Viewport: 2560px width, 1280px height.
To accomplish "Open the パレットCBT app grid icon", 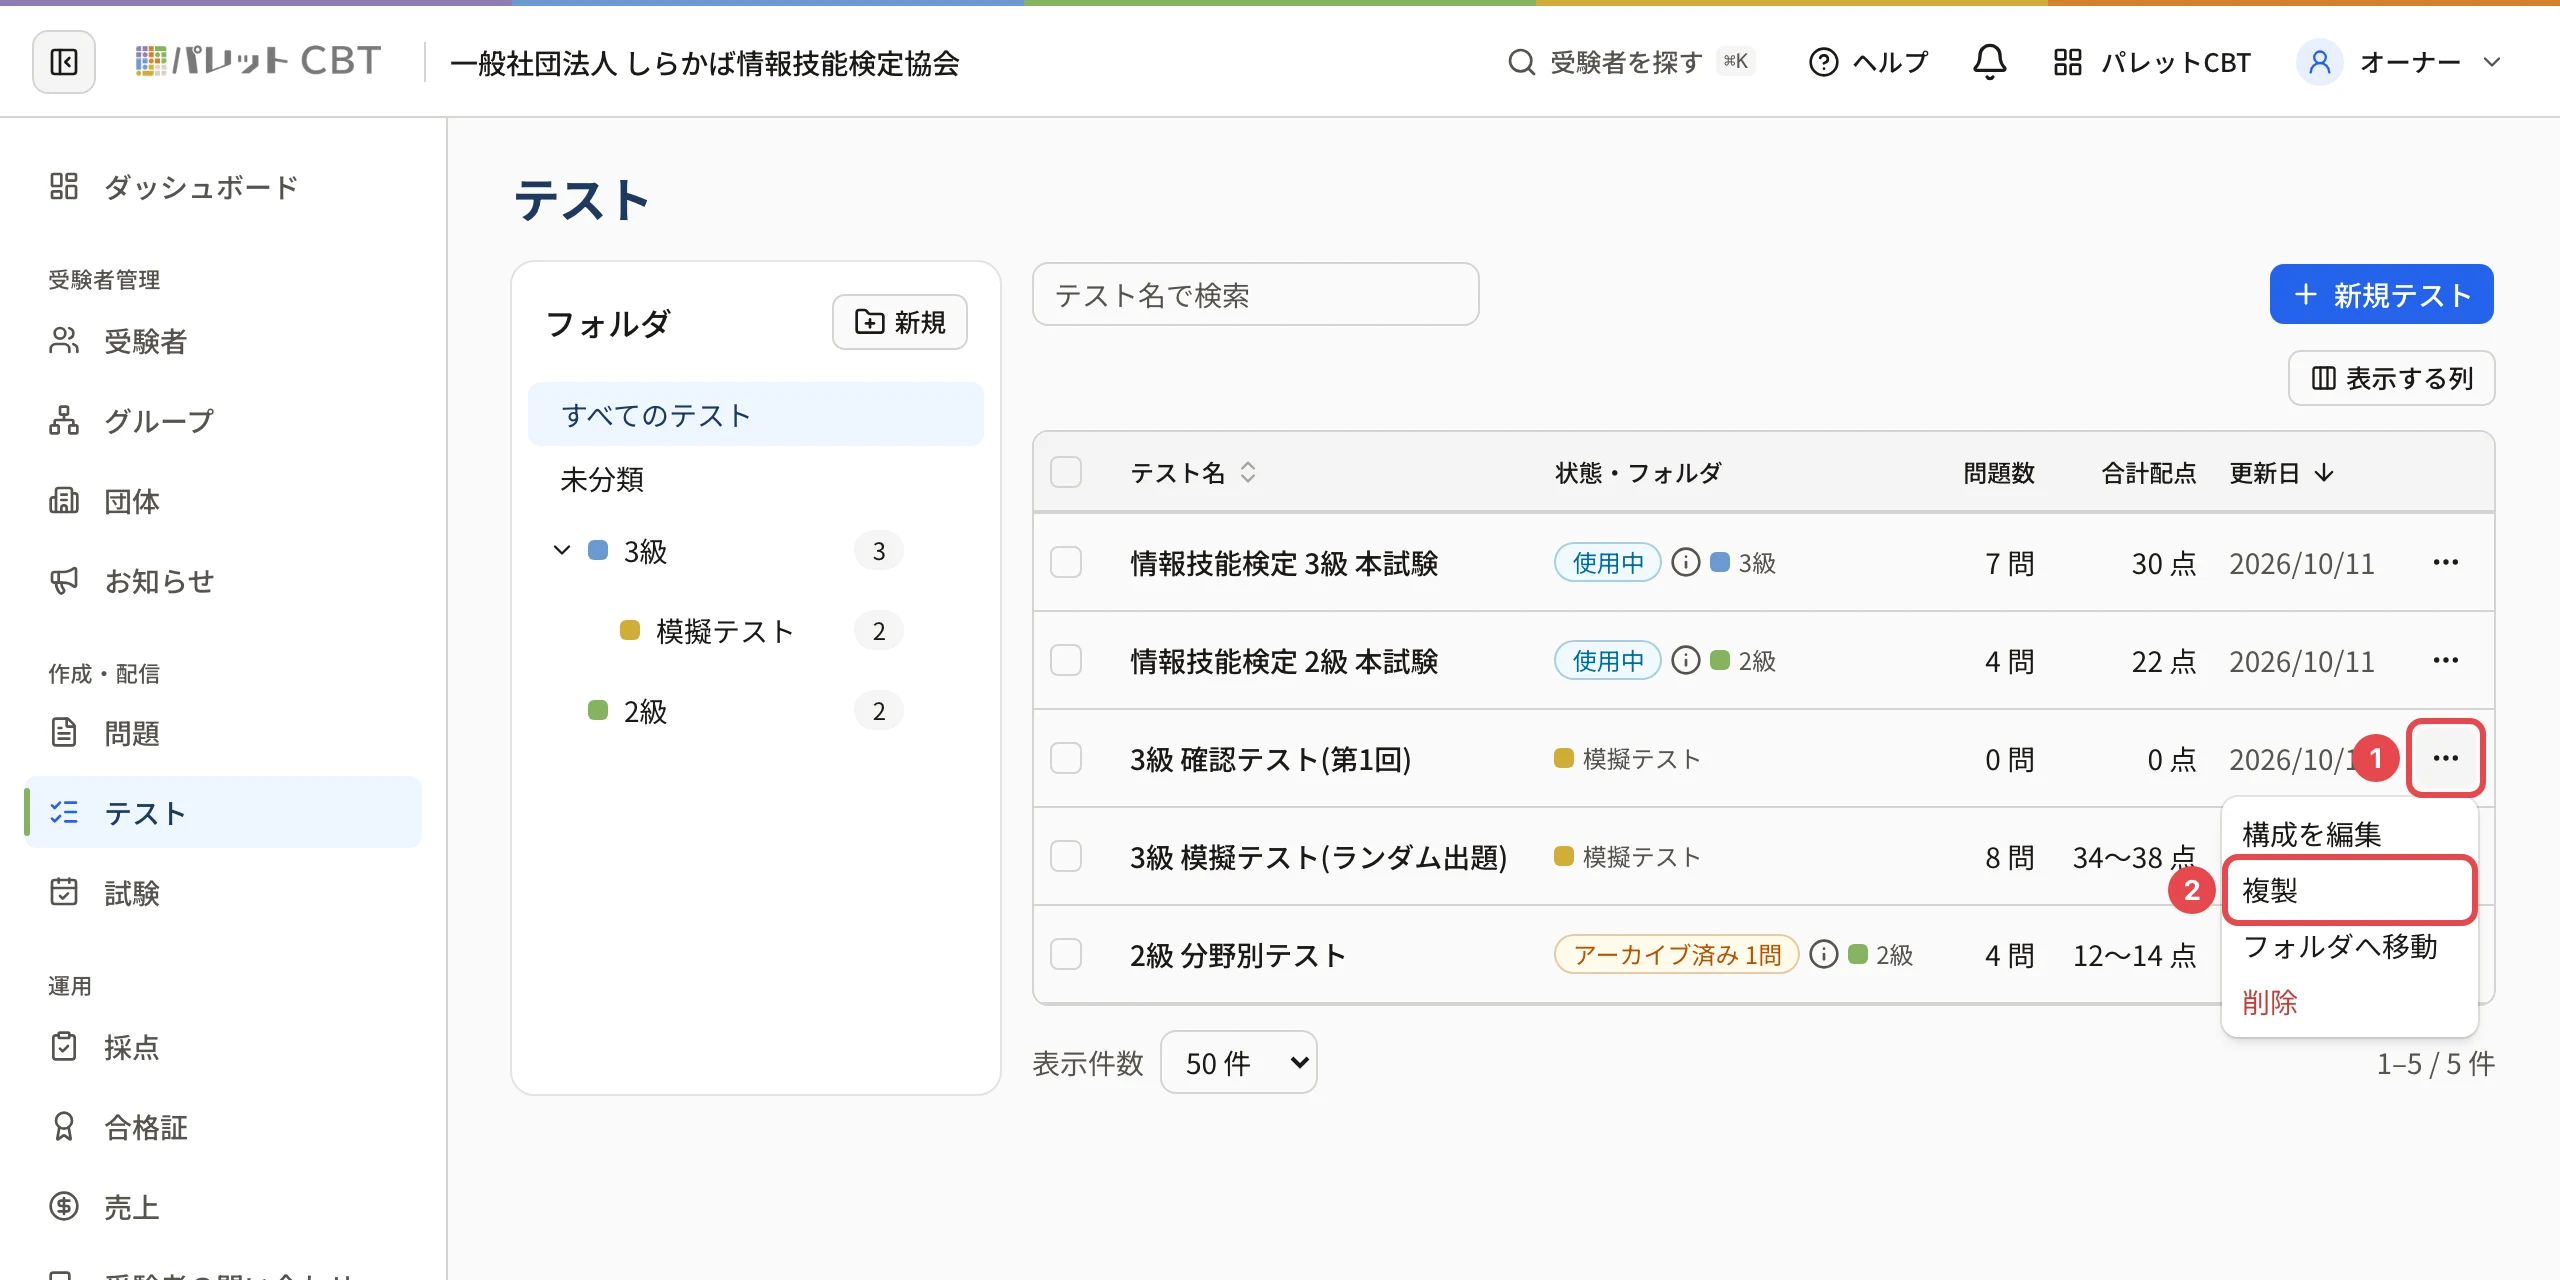I will click(2067, 62).
